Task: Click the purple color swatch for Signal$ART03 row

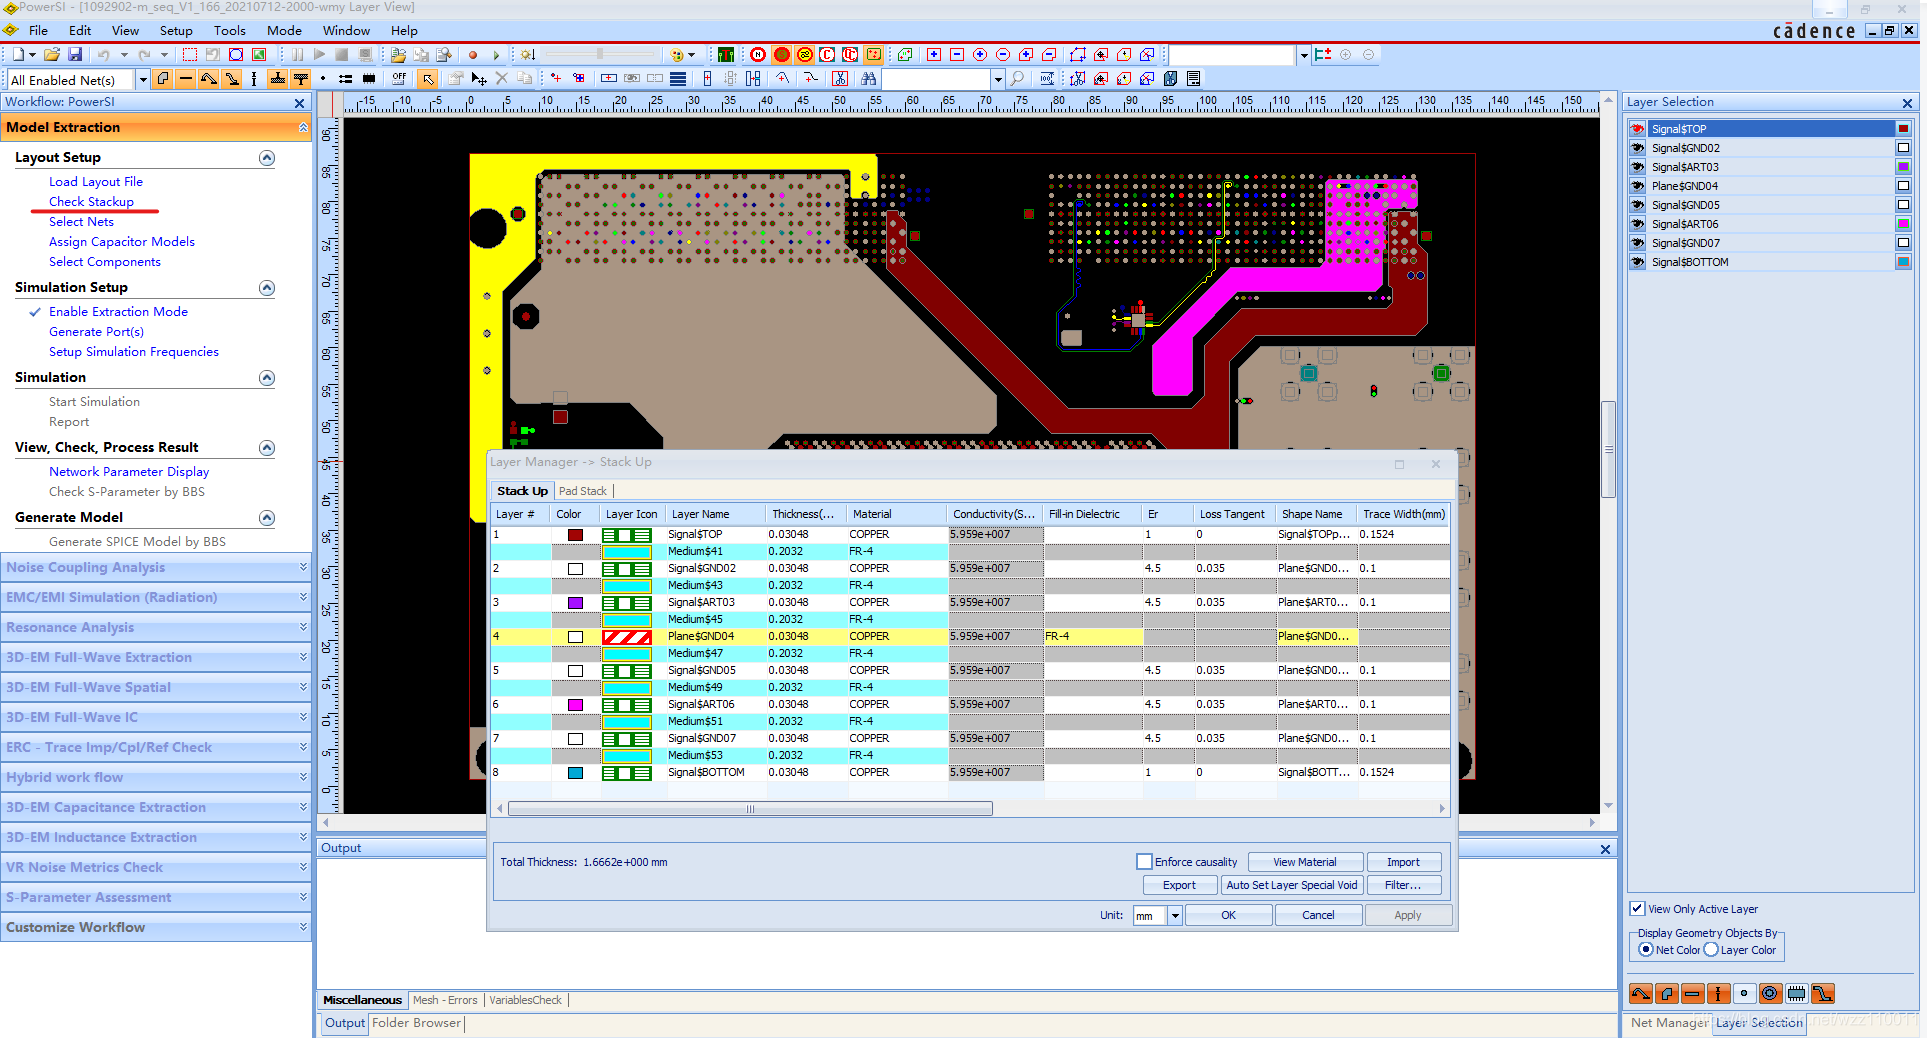Action: 575,603
